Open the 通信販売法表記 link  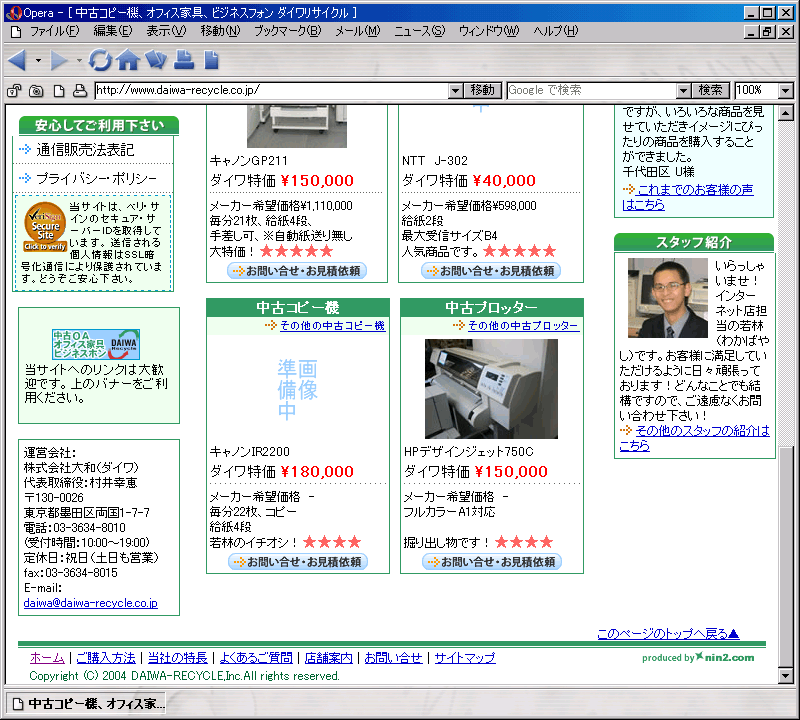coord(85,150)
